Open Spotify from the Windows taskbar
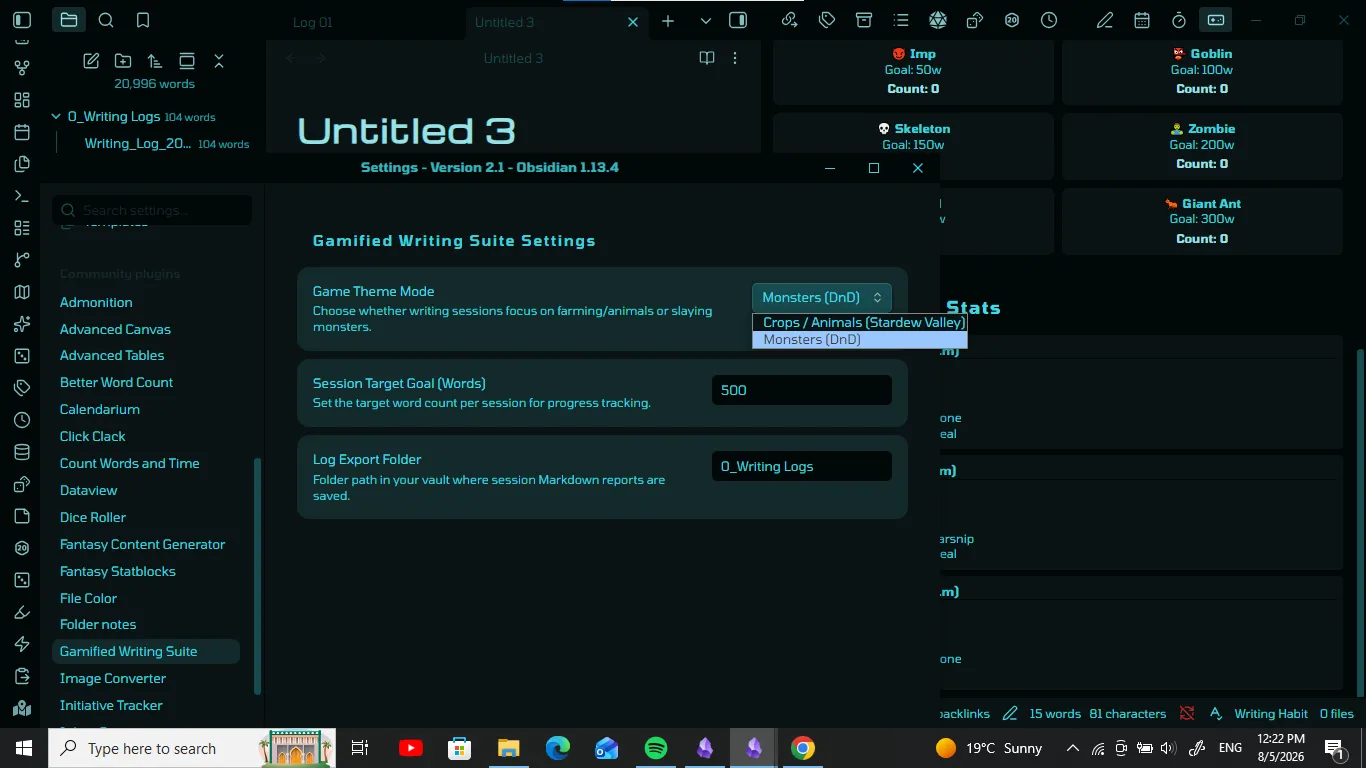Image resolution: width=1366 pixels, height=768 pixels. pos(656,748)
